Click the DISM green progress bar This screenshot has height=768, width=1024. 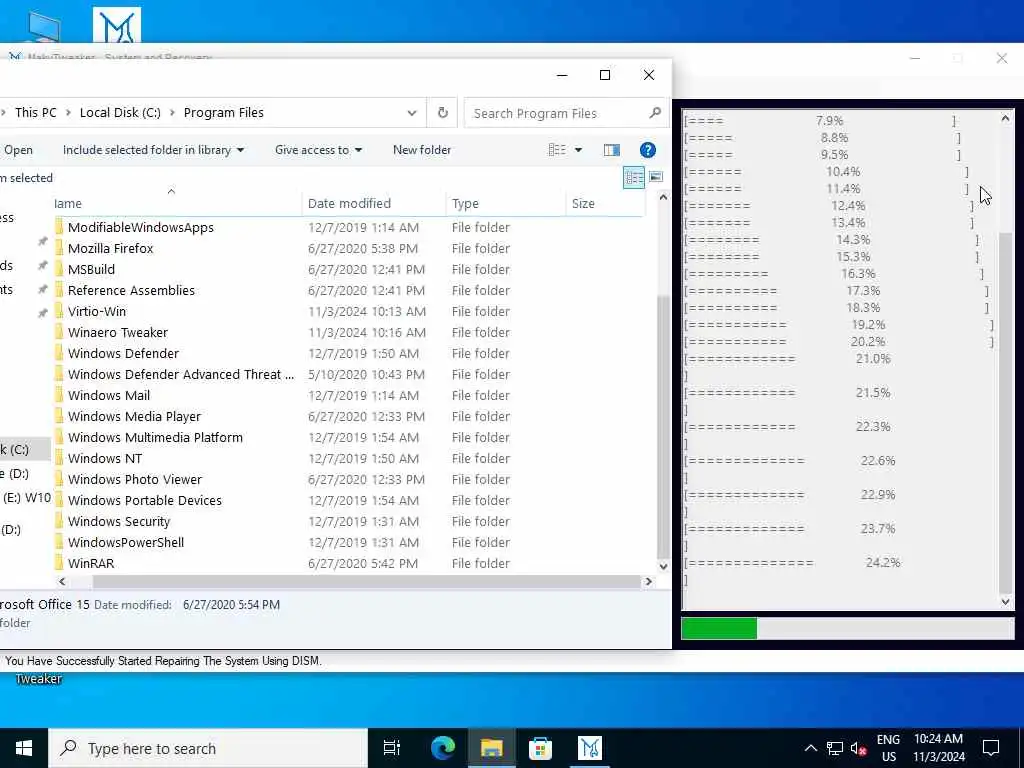719,628
